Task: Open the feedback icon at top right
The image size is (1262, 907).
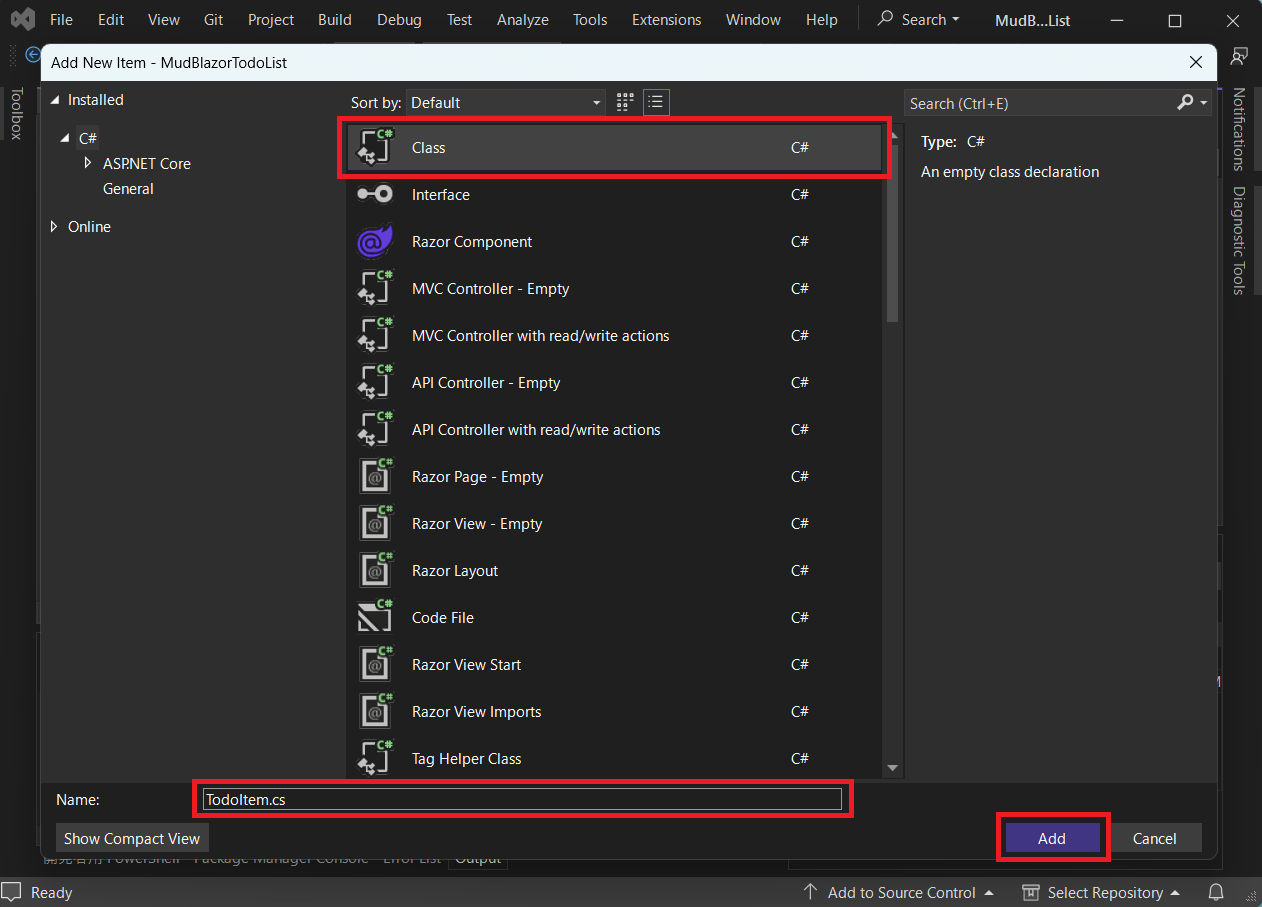Action: click(x=1240, y=56)
